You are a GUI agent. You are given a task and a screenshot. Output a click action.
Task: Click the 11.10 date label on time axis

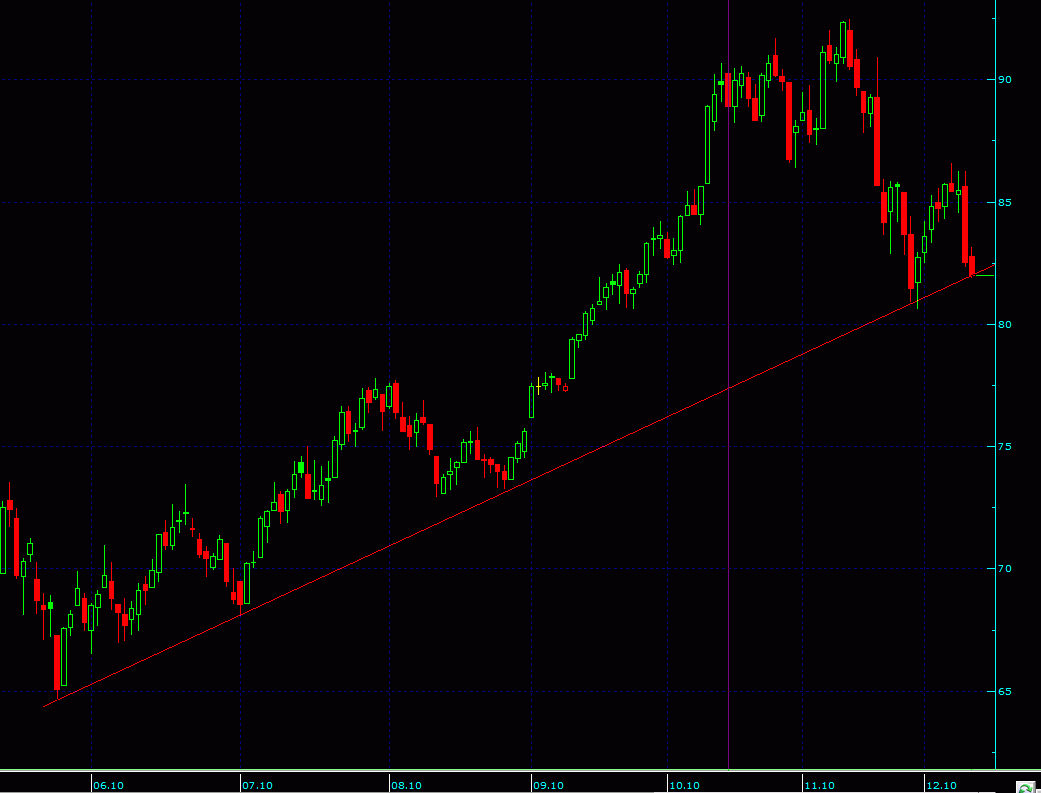[x=820, y=785]
